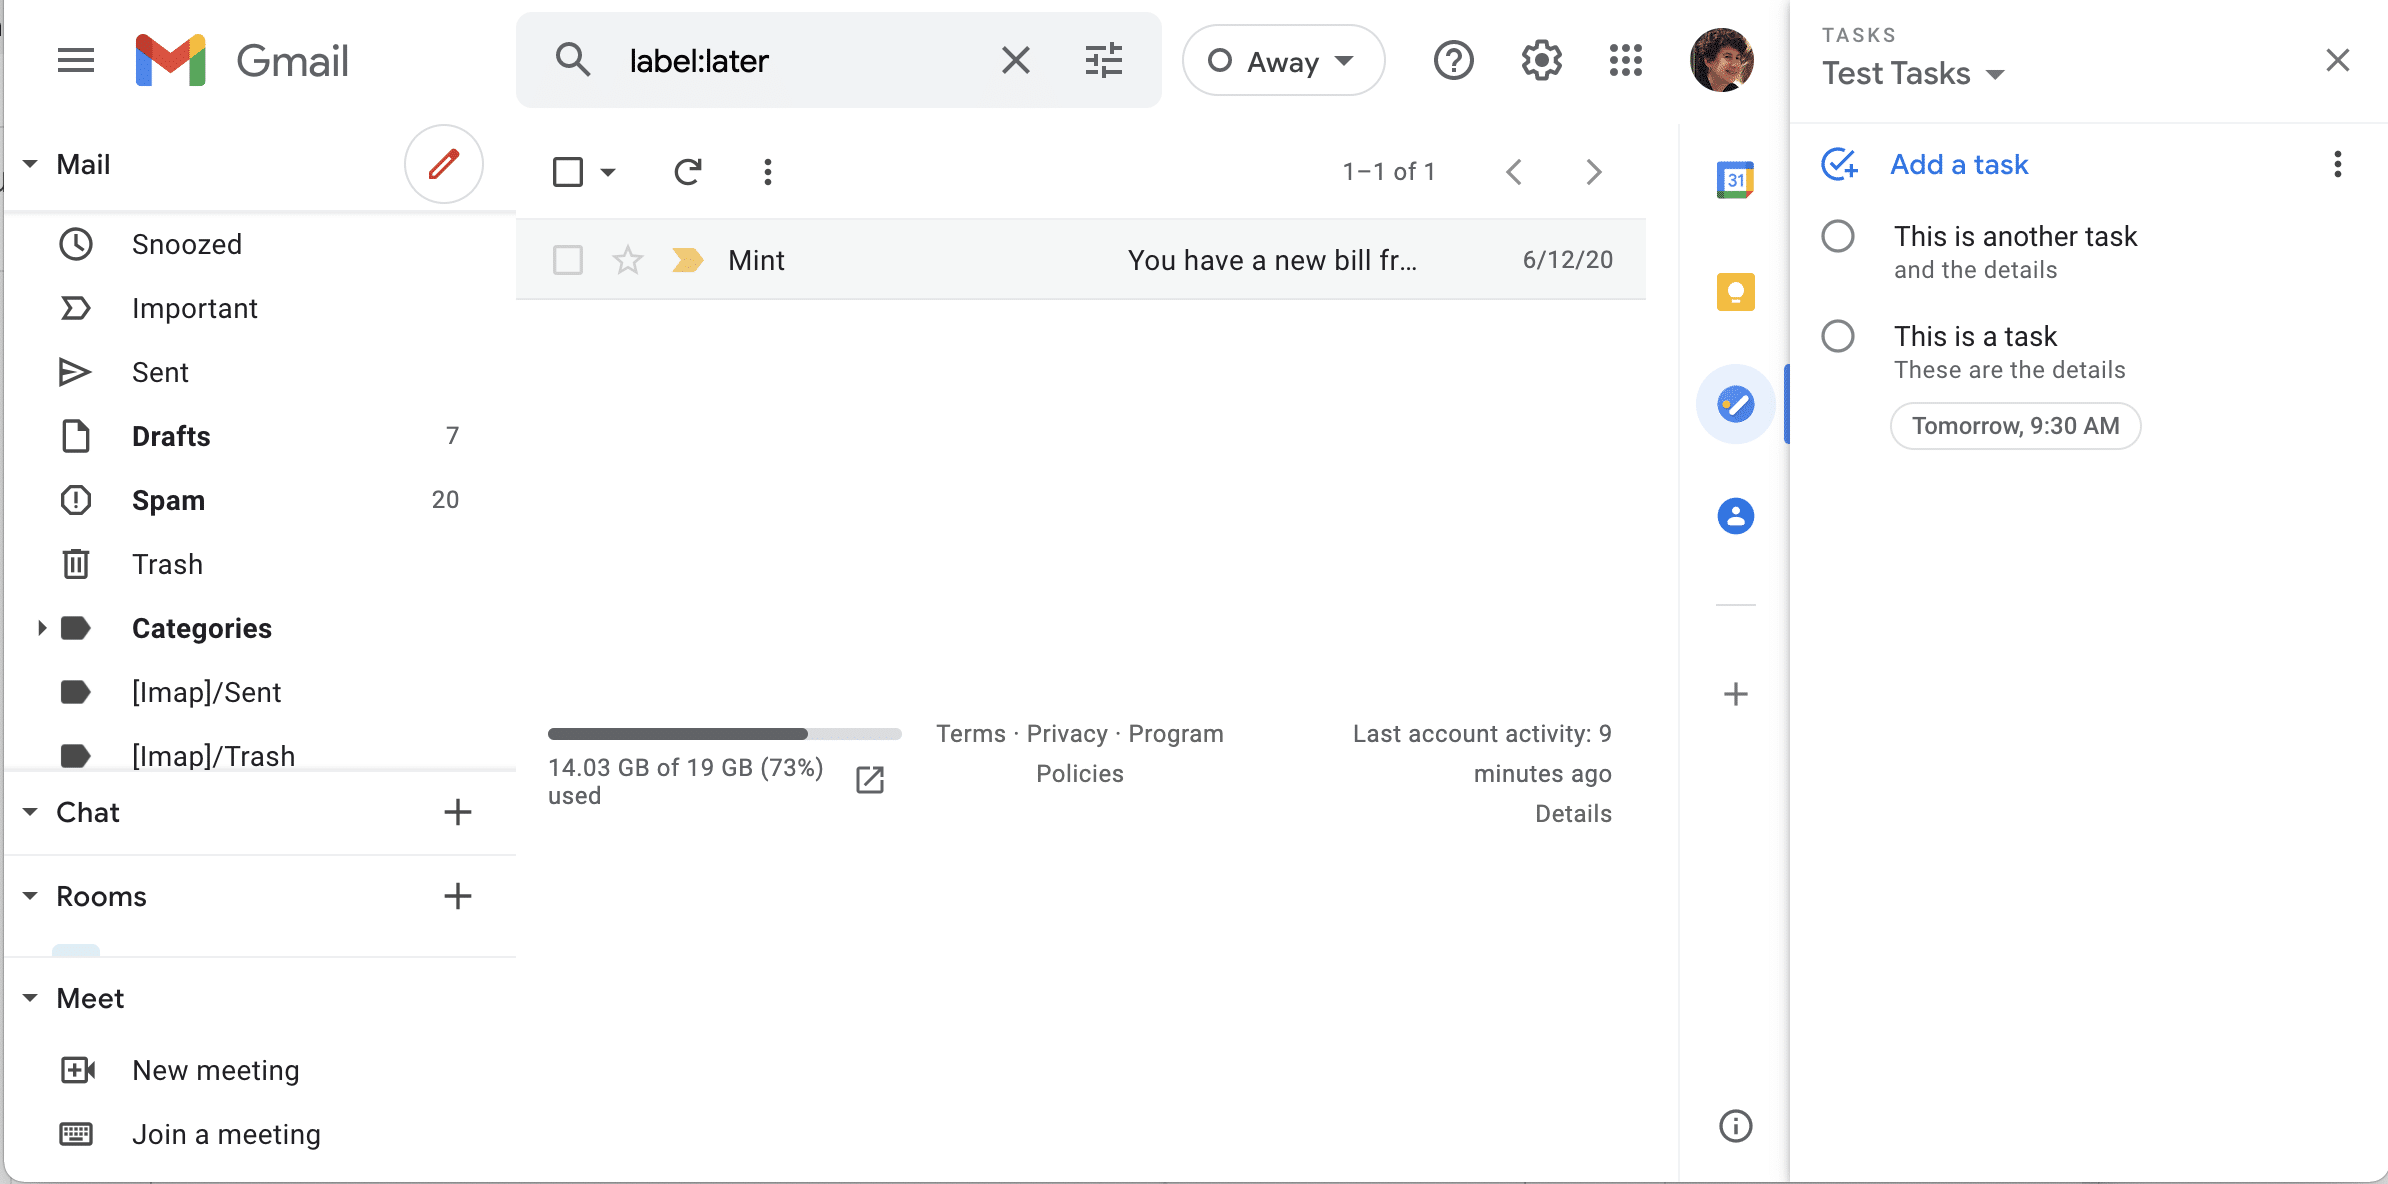Refresh the mail list
Image resolution: width=2388 pixels, height=1184 pixels.
pos(687,172)
